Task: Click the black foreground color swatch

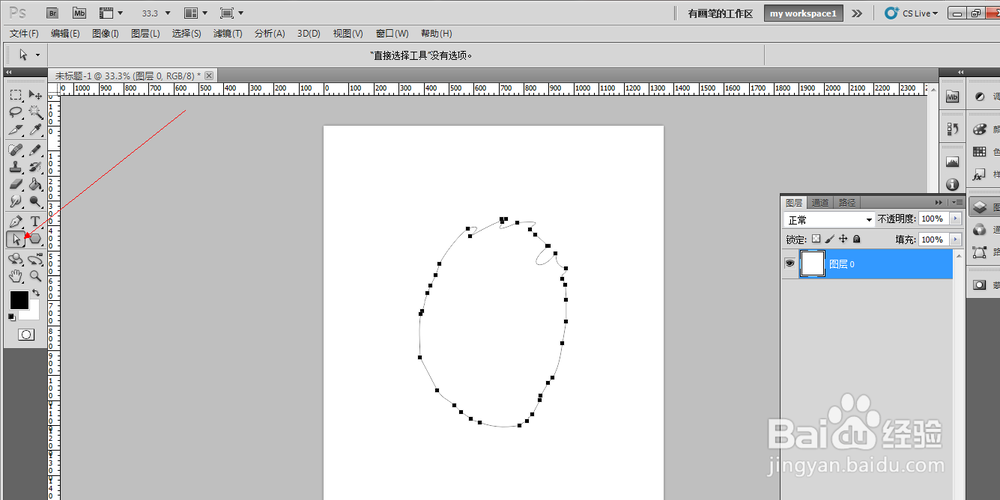Action: pos(18,300)
